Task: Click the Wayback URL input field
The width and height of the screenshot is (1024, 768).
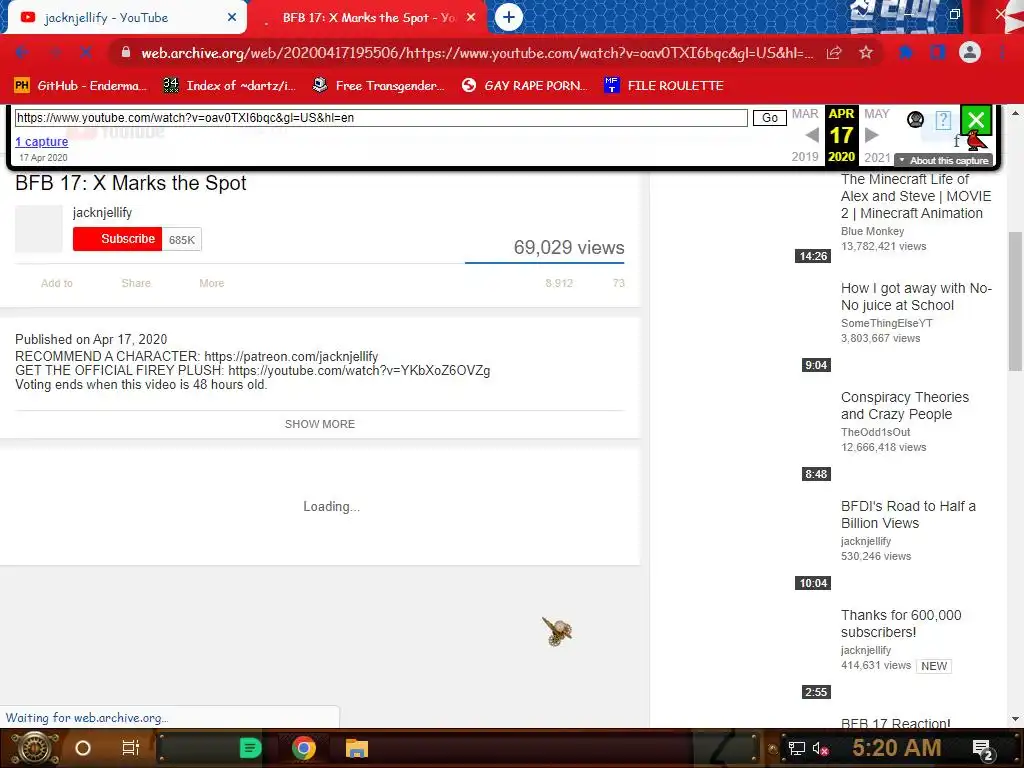Action: pos(381,118)
